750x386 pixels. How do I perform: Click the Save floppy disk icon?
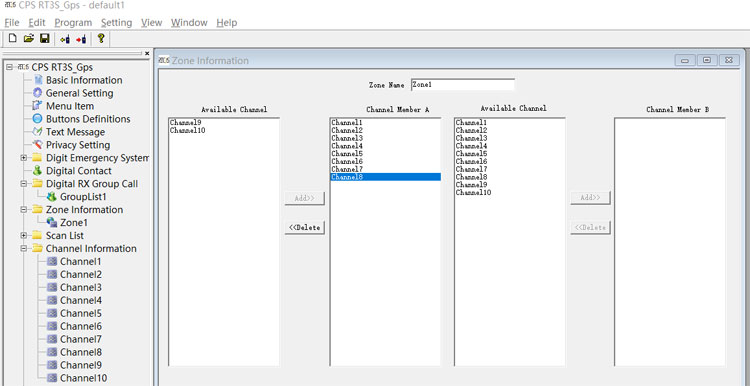pos(44,39)
